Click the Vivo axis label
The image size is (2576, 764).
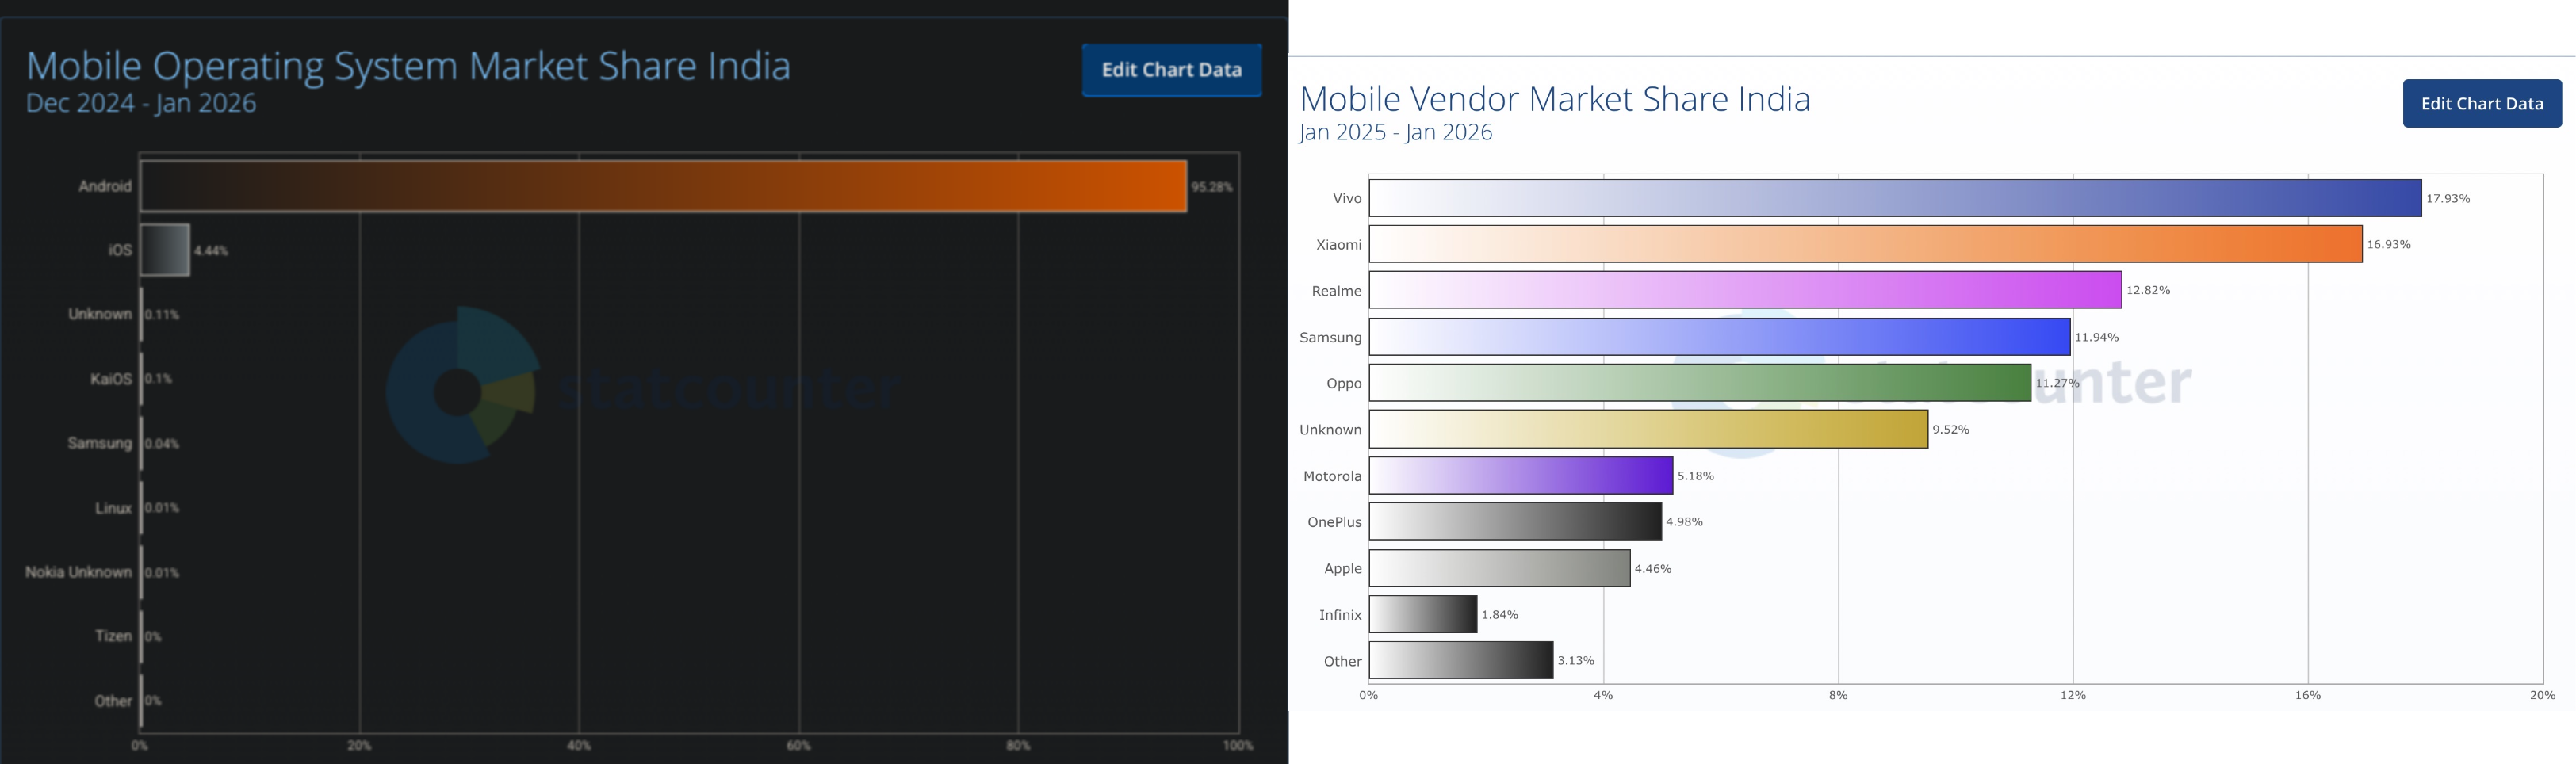1347,198
